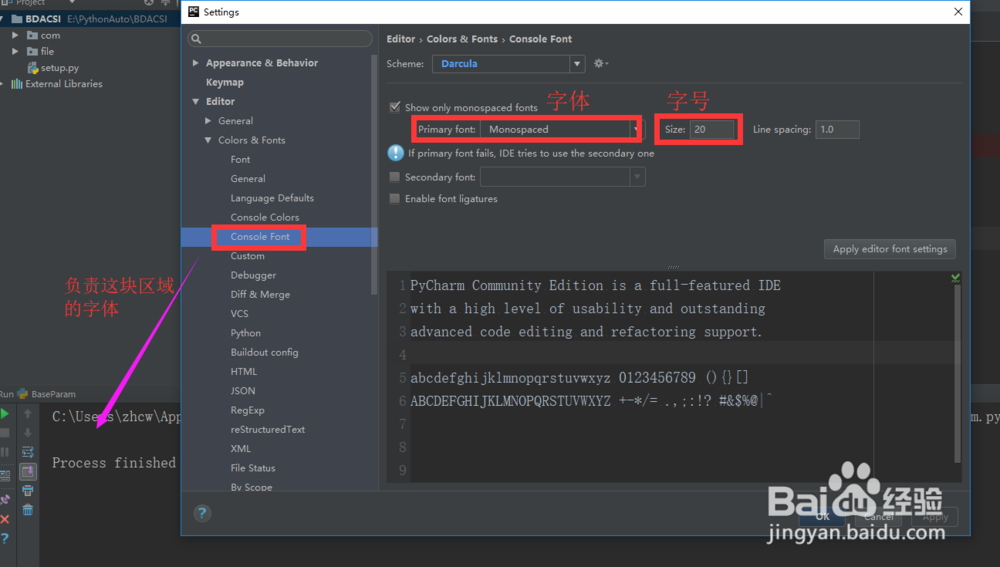1000x567 pixels.
Task: Click the PyCharm logo in Settings title bar
Action: pos(193,11)
